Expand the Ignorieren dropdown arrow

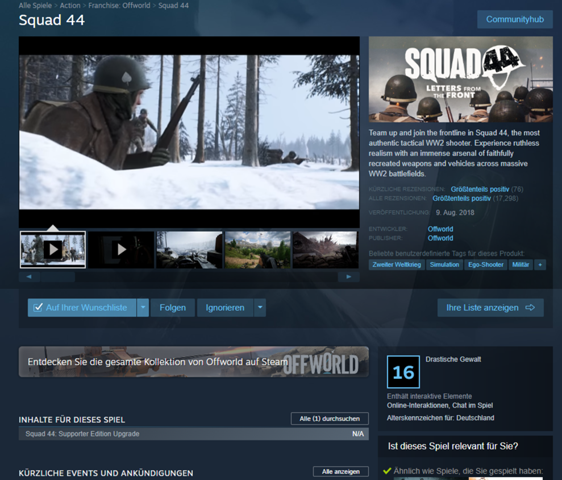click(260, 308)
